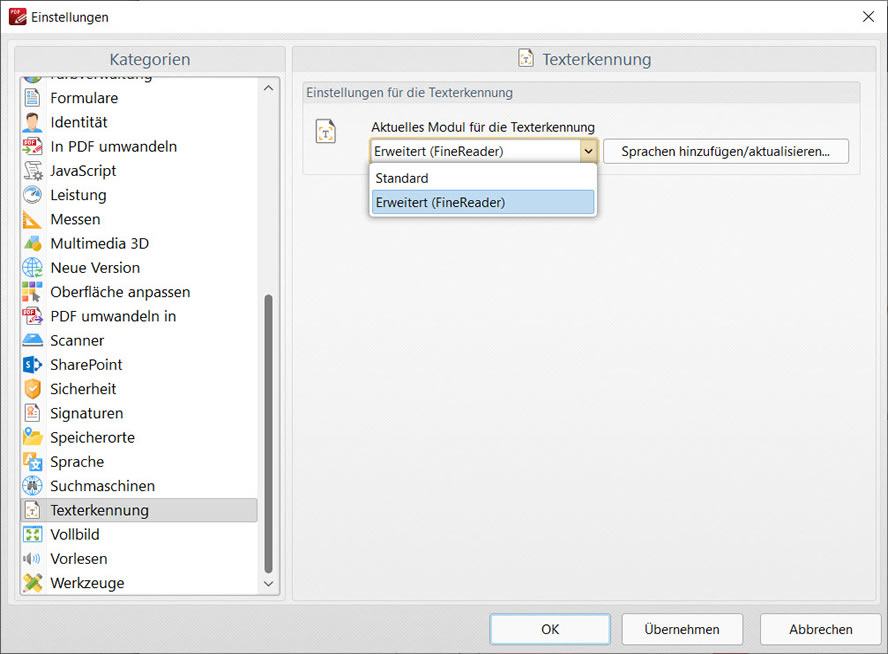
Task: Open the Identität category
Action: pos(139,122)
